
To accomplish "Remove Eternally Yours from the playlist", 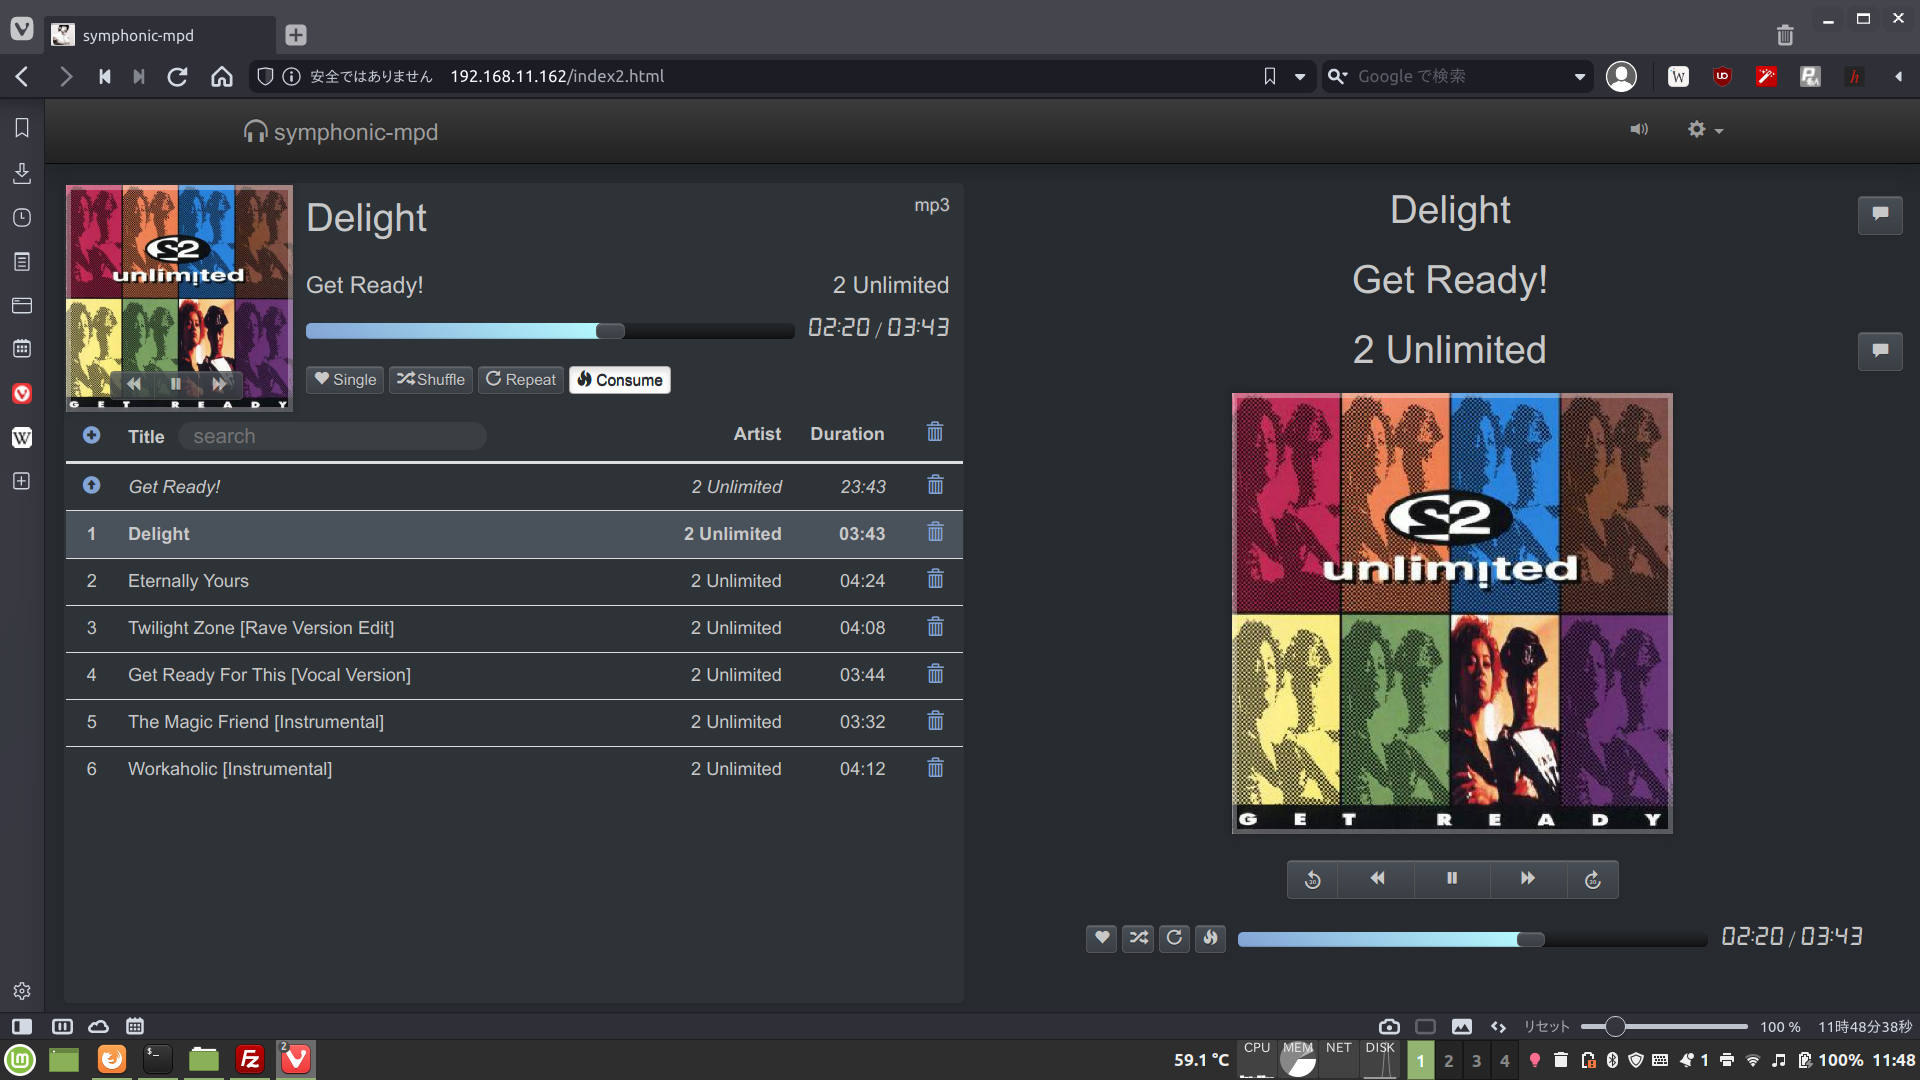I will pos(935,579).
